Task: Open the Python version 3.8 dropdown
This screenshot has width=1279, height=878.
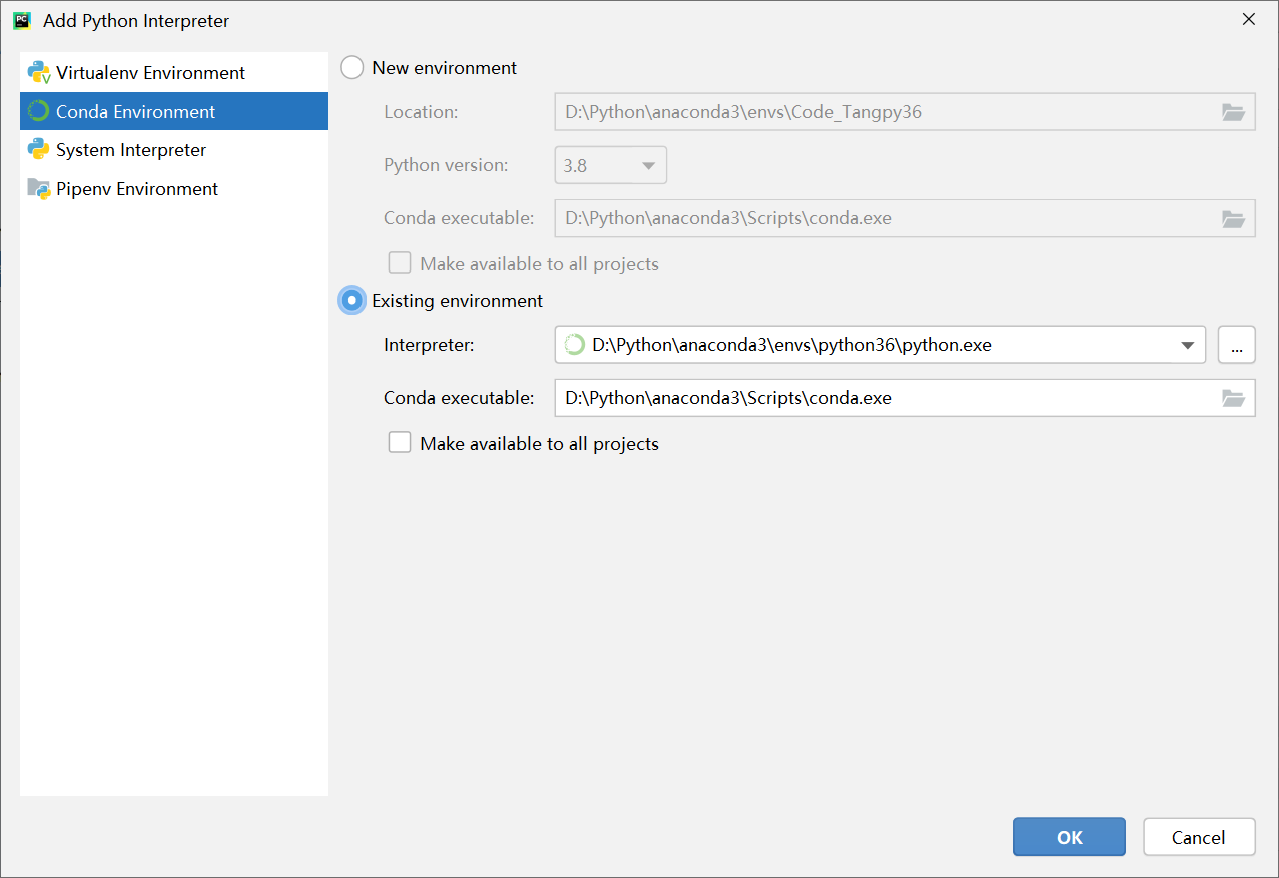Action: 610,165
